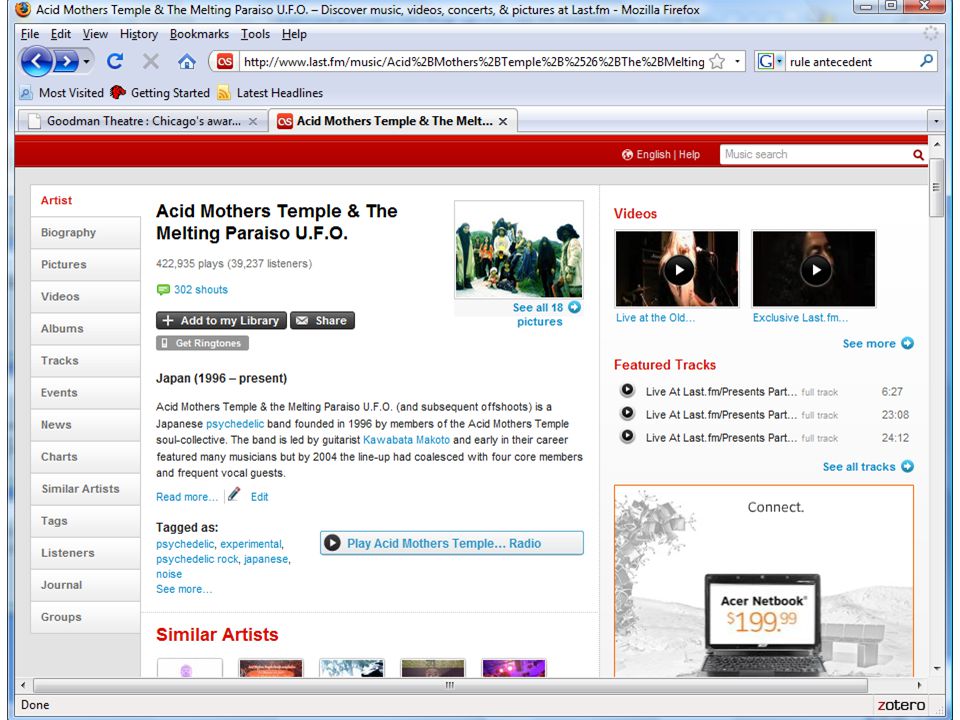Click the psychedelic link in the biography
Image resolution: width=960 pixels, height=720 pixels.
pos(235,424)
